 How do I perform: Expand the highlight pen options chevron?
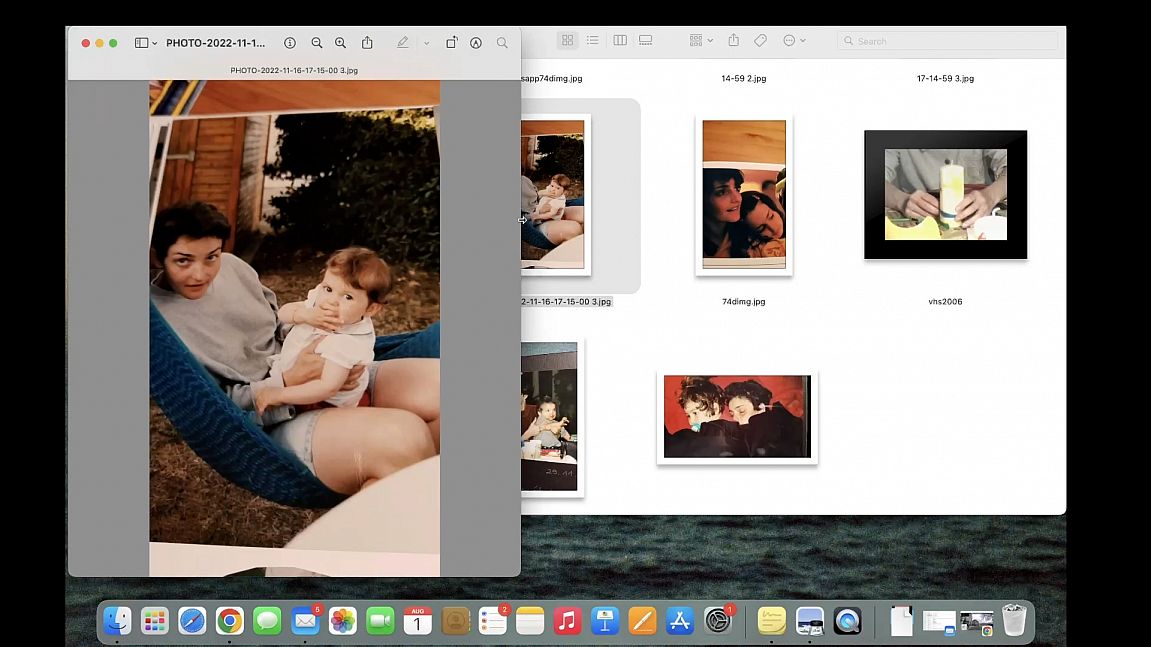click(x=427, y=43)
